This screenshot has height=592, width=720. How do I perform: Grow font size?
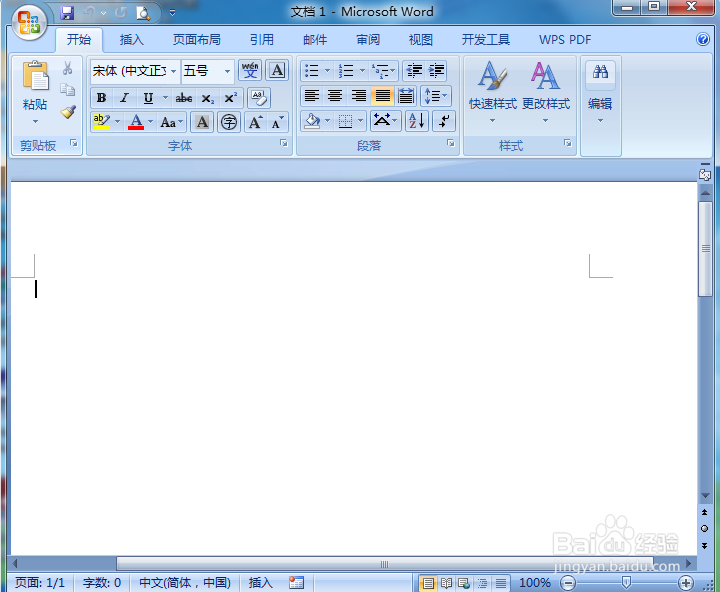[x=255, y=122]
